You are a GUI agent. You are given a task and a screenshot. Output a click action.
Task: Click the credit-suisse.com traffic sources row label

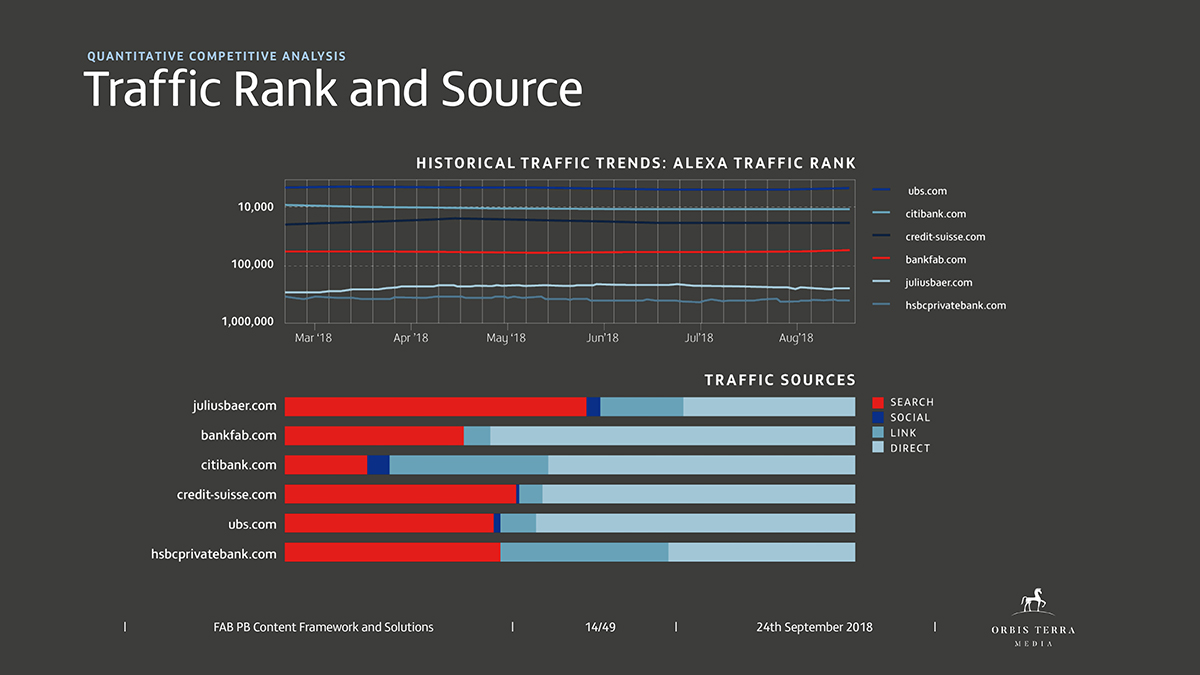[x=227, y=494]
